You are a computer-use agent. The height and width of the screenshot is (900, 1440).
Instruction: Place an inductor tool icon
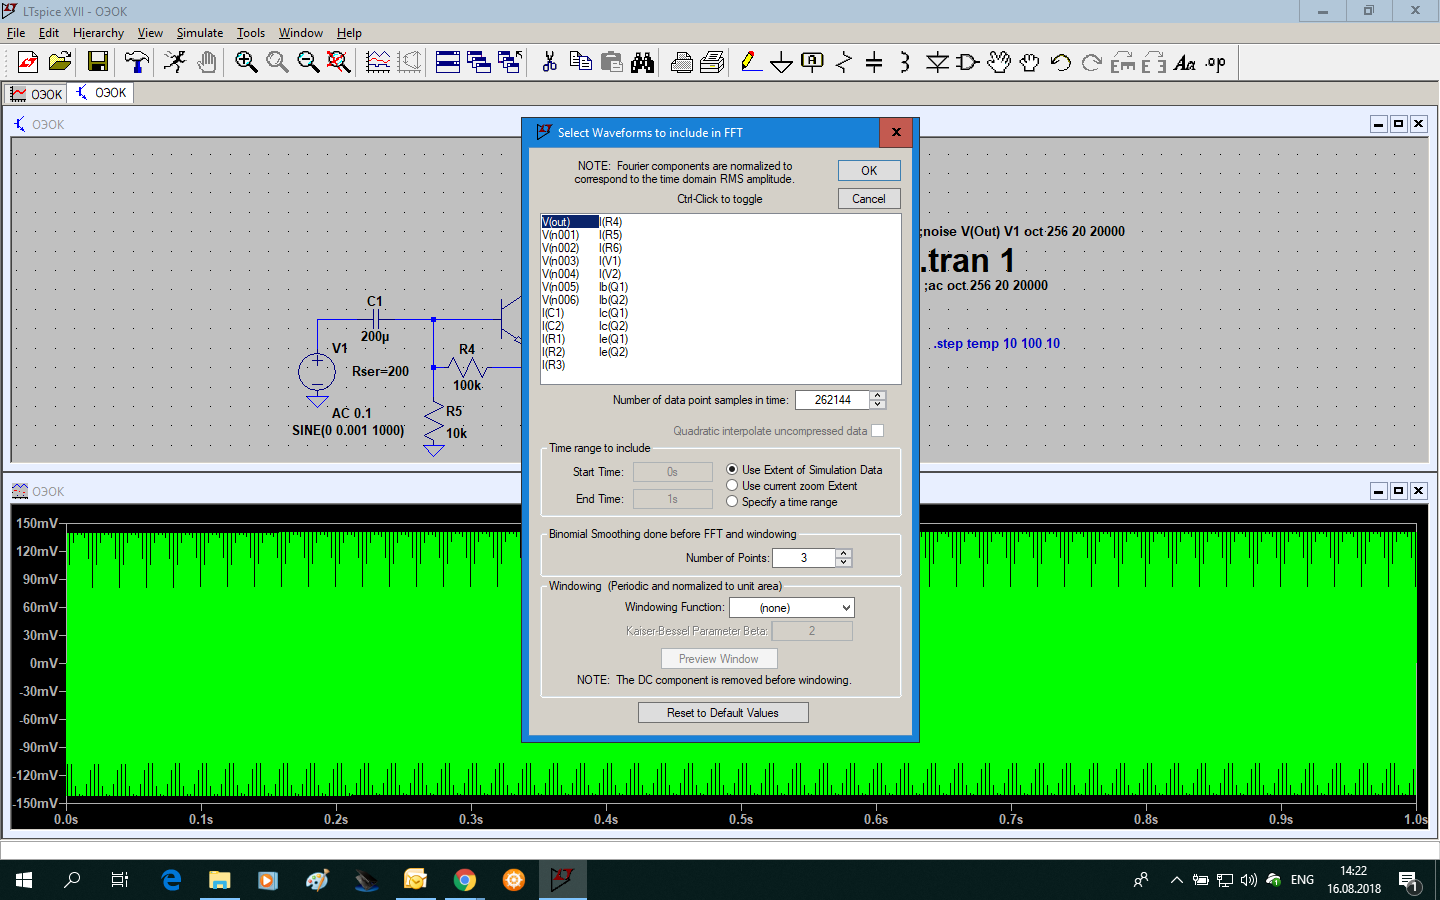coord(905,62)
